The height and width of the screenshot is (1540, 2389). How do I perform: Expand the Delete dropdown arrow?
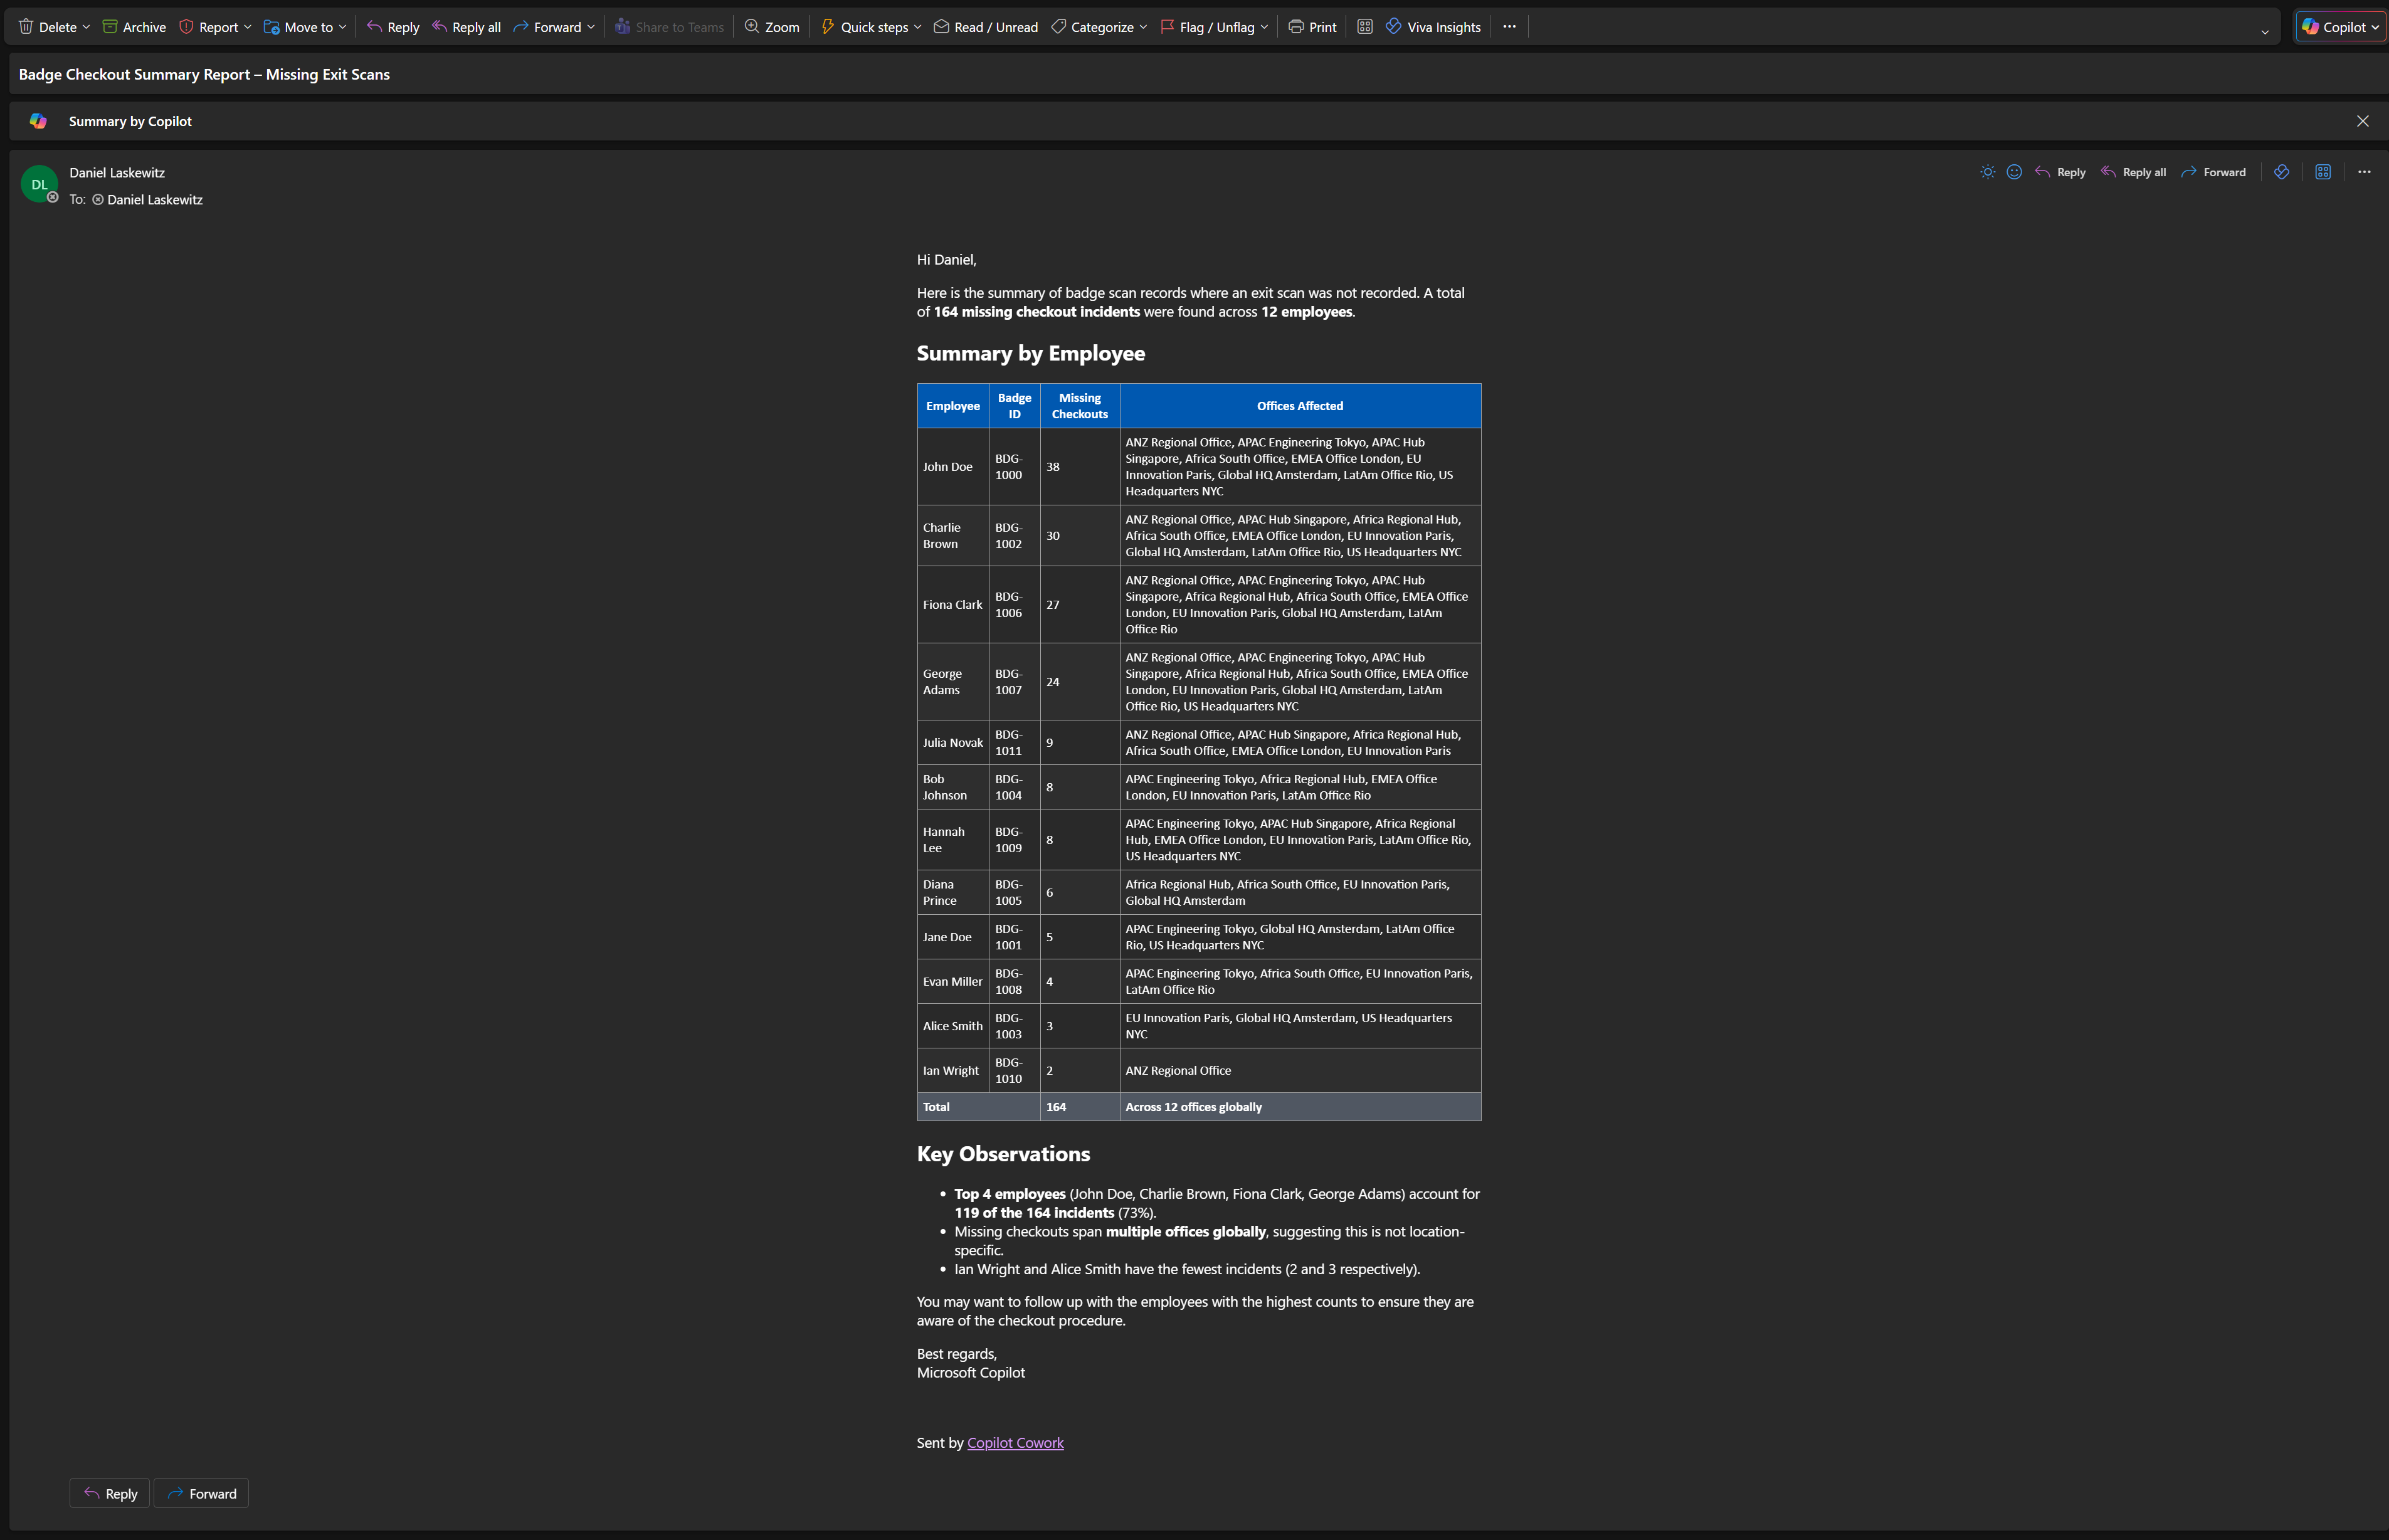pos(86,26)
